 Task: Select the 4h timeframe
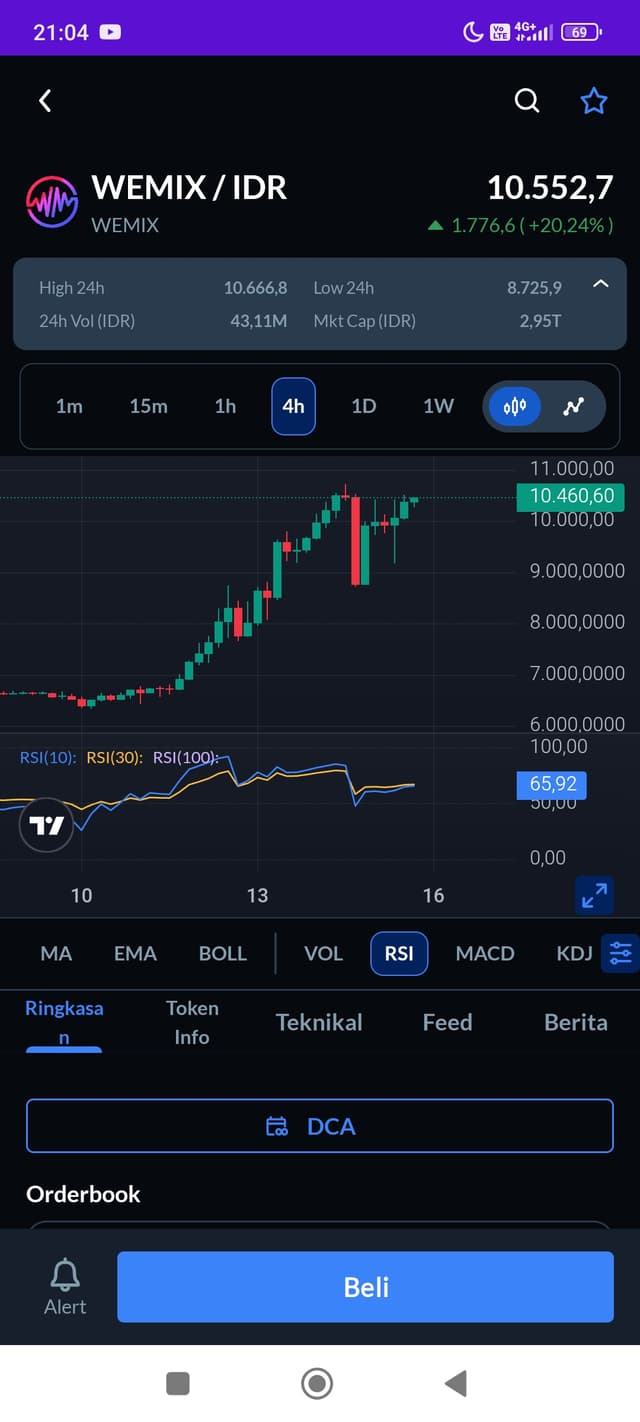tap(293, 406)
